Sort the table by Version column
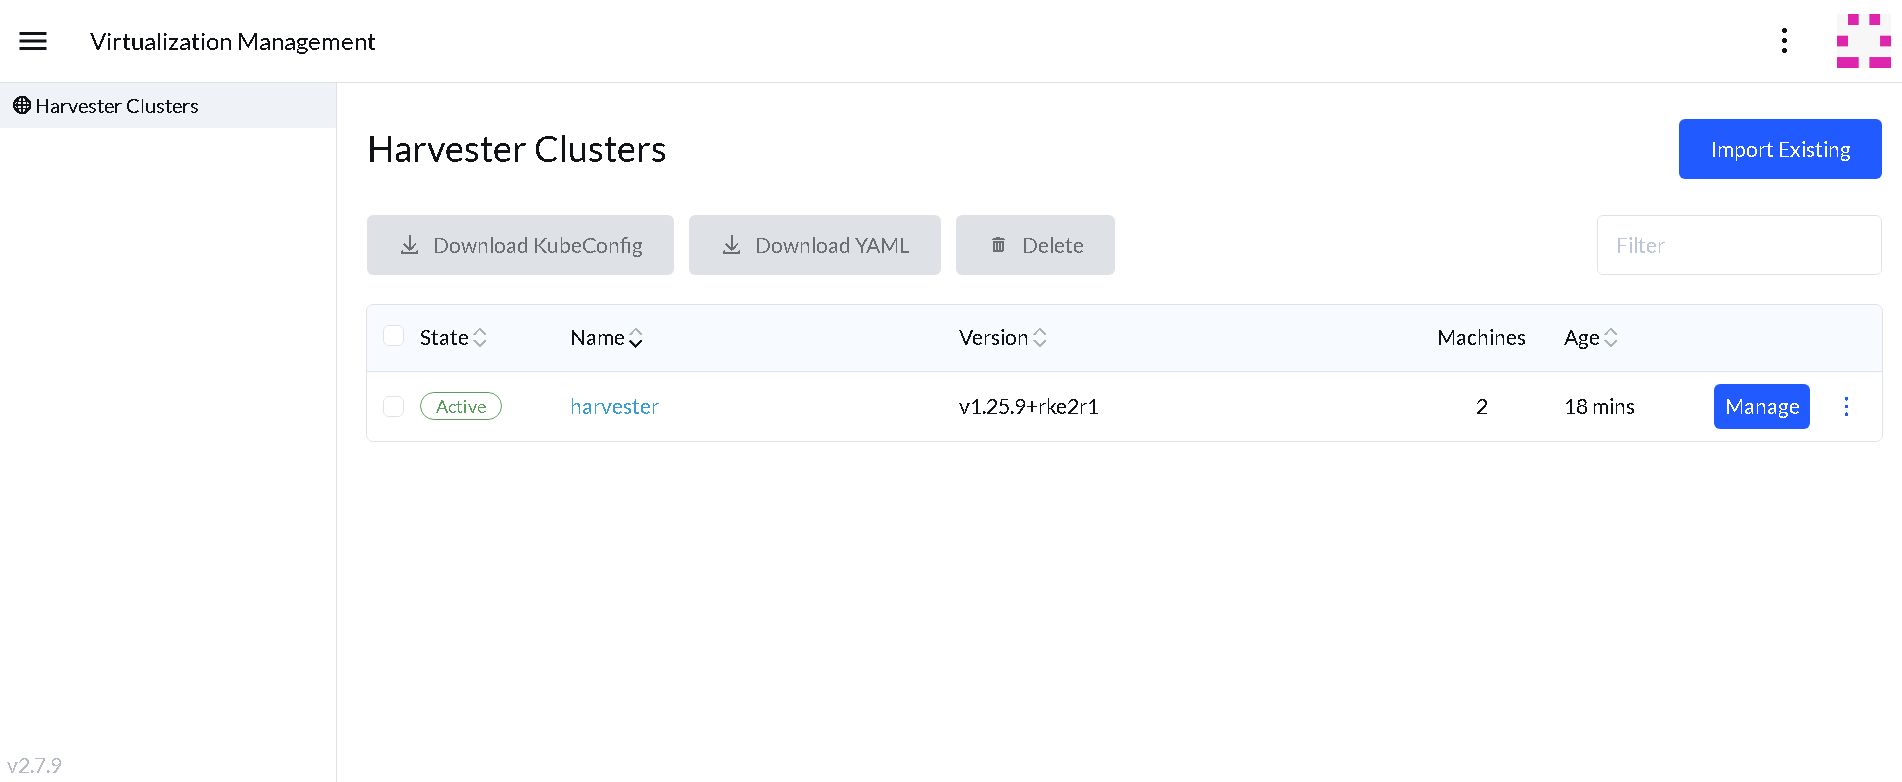This screenshot has height=782, width=1902. click(1003, 338)
